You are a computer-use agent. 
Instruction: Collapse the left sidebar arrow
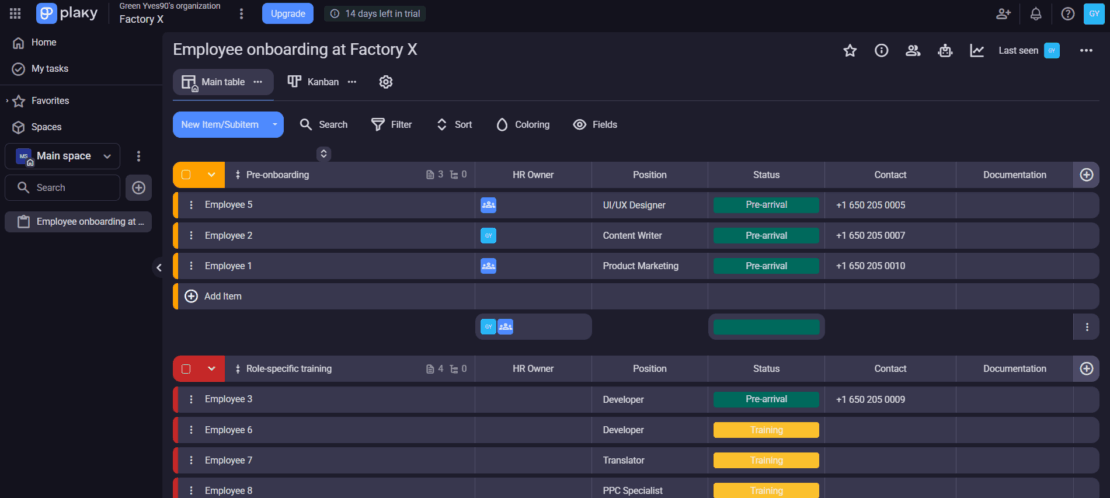[159, 267]
